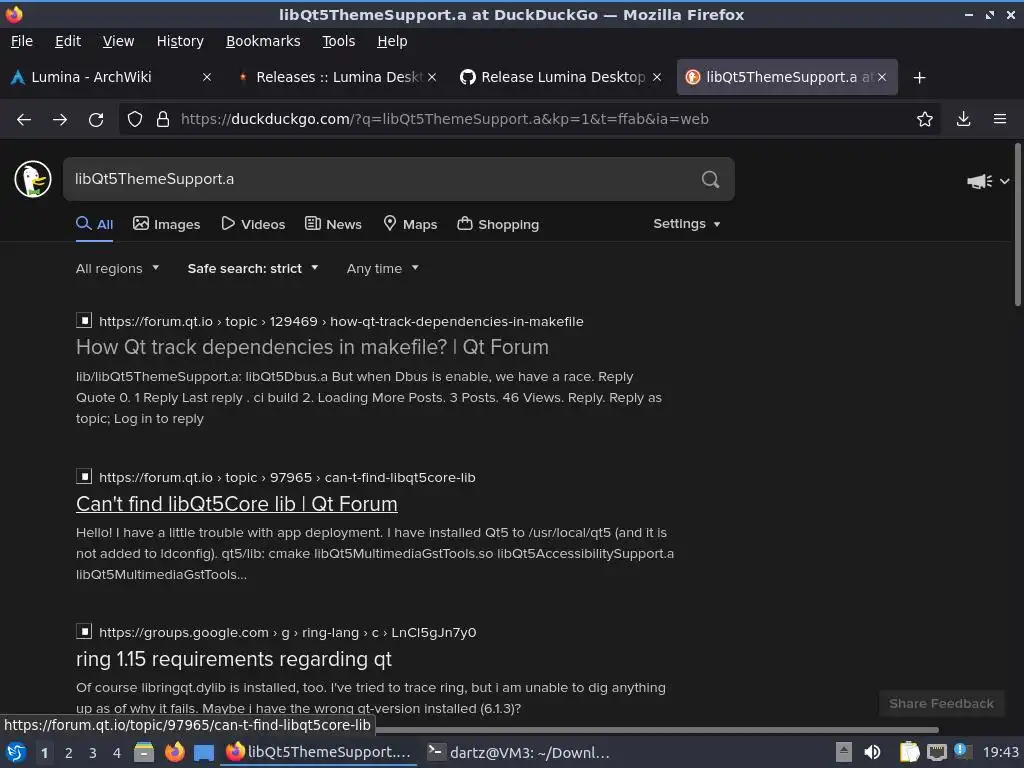This screenshot has width=1024, height=768.
Task: Open the Tools menu
Action: coord(338,41)
